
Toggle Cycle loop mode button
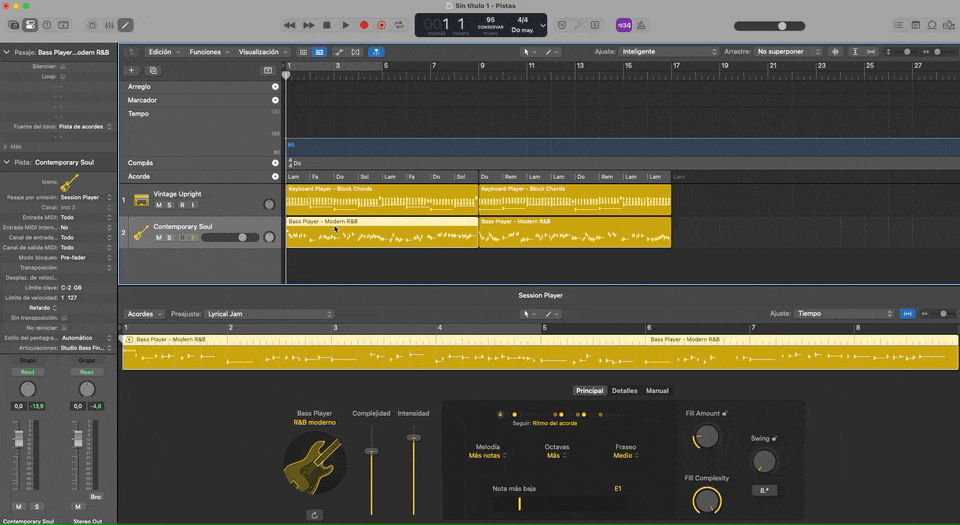click(x=399, y=25)
